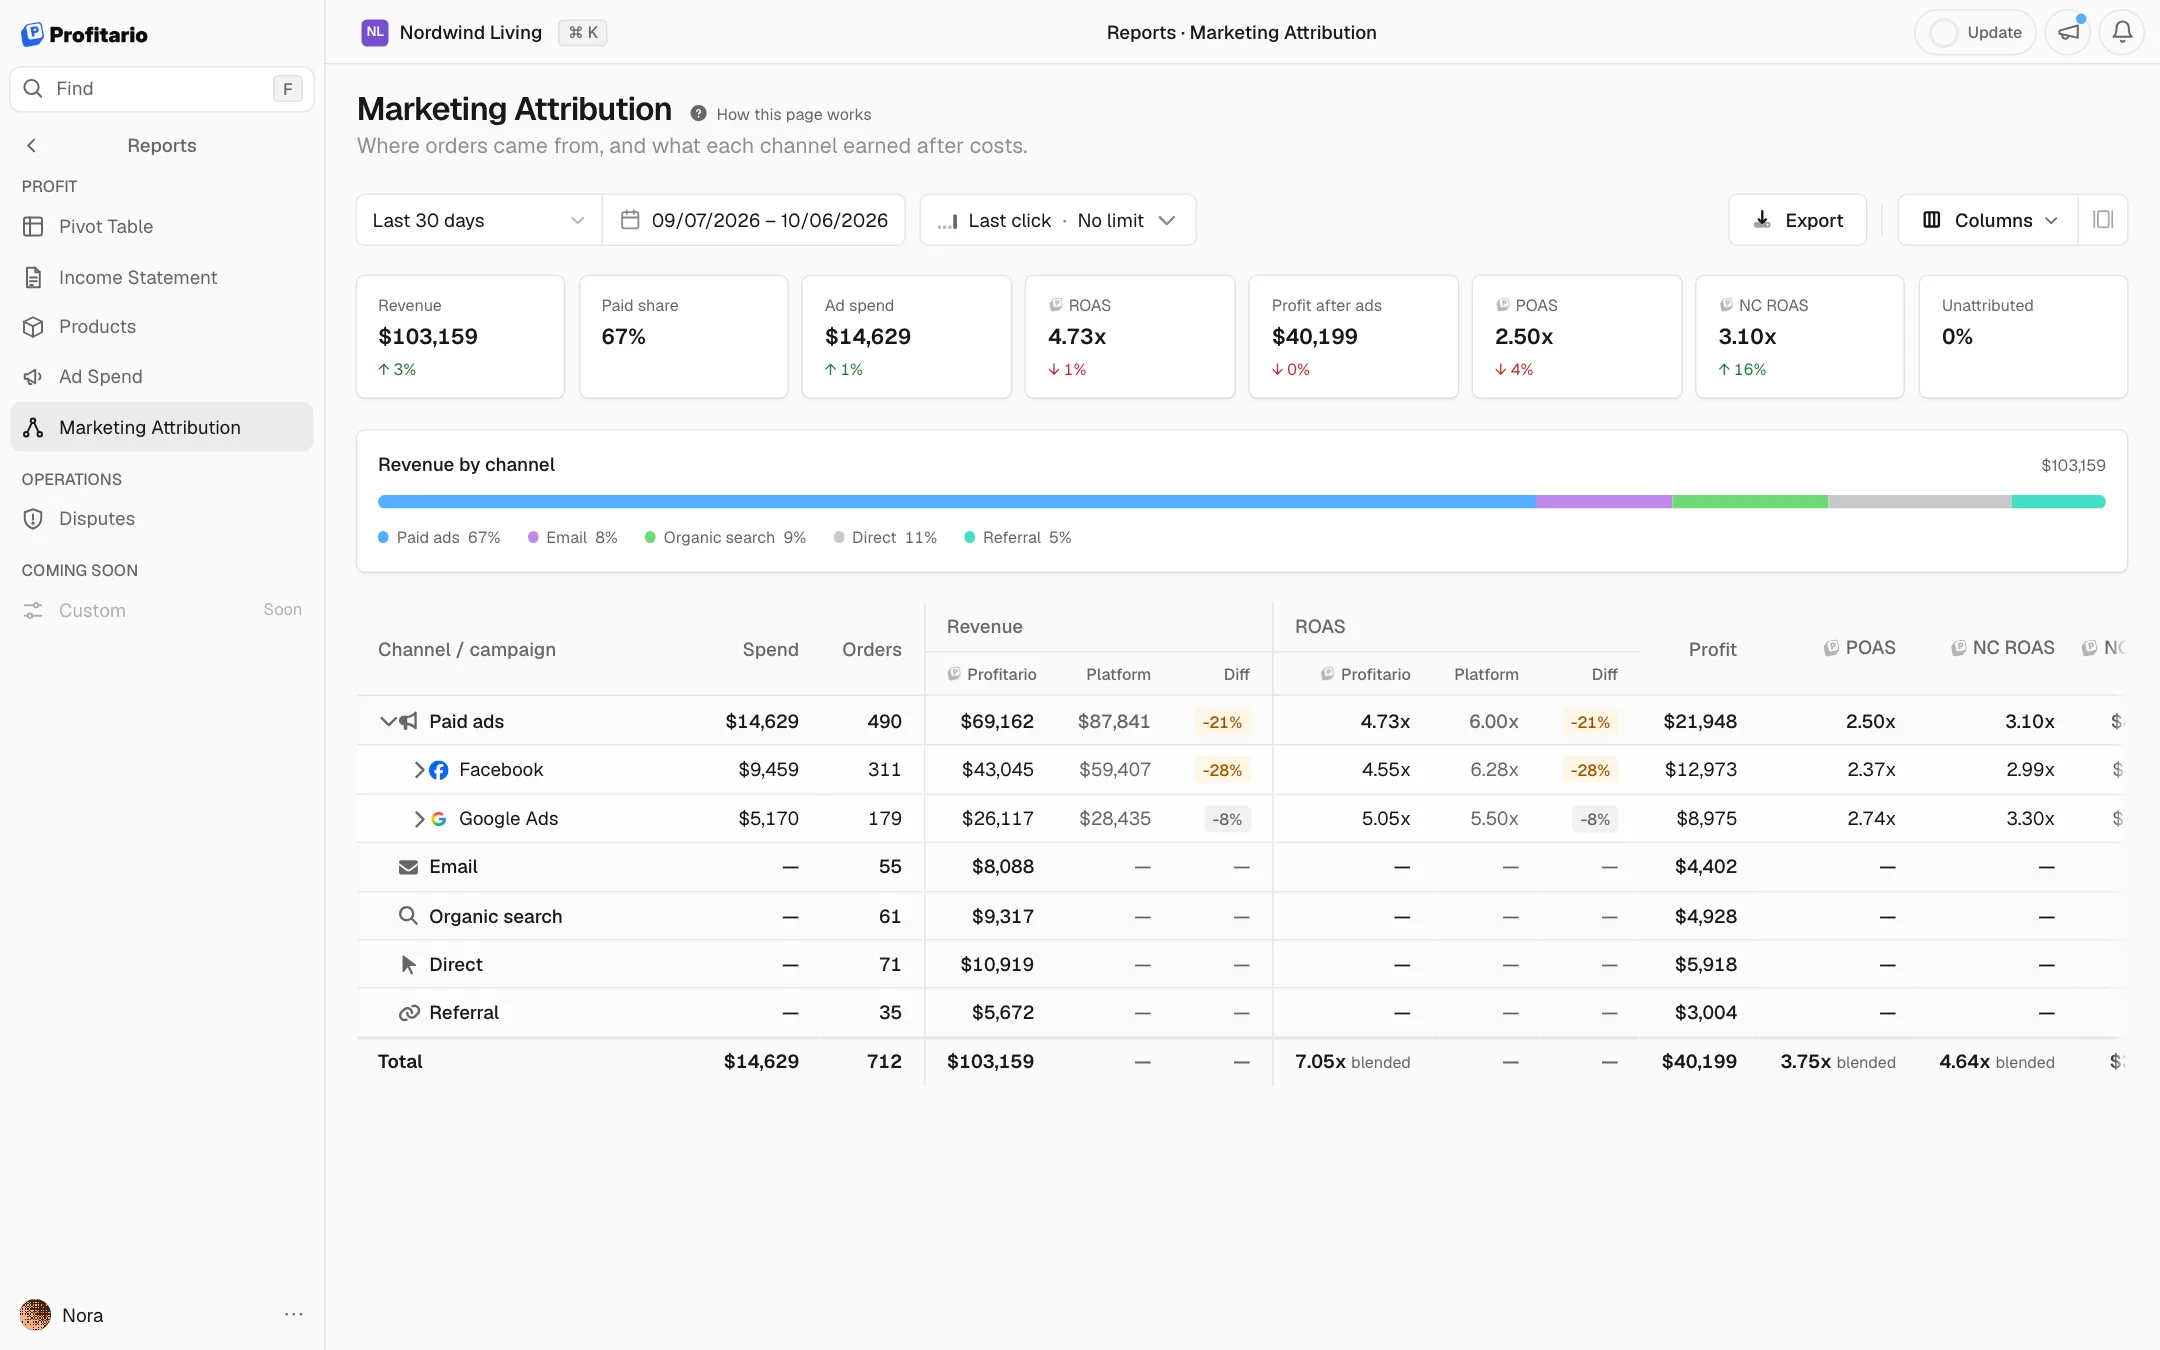
Task: Click the ⌘ K shortcut button
Action: pos(583,33)
